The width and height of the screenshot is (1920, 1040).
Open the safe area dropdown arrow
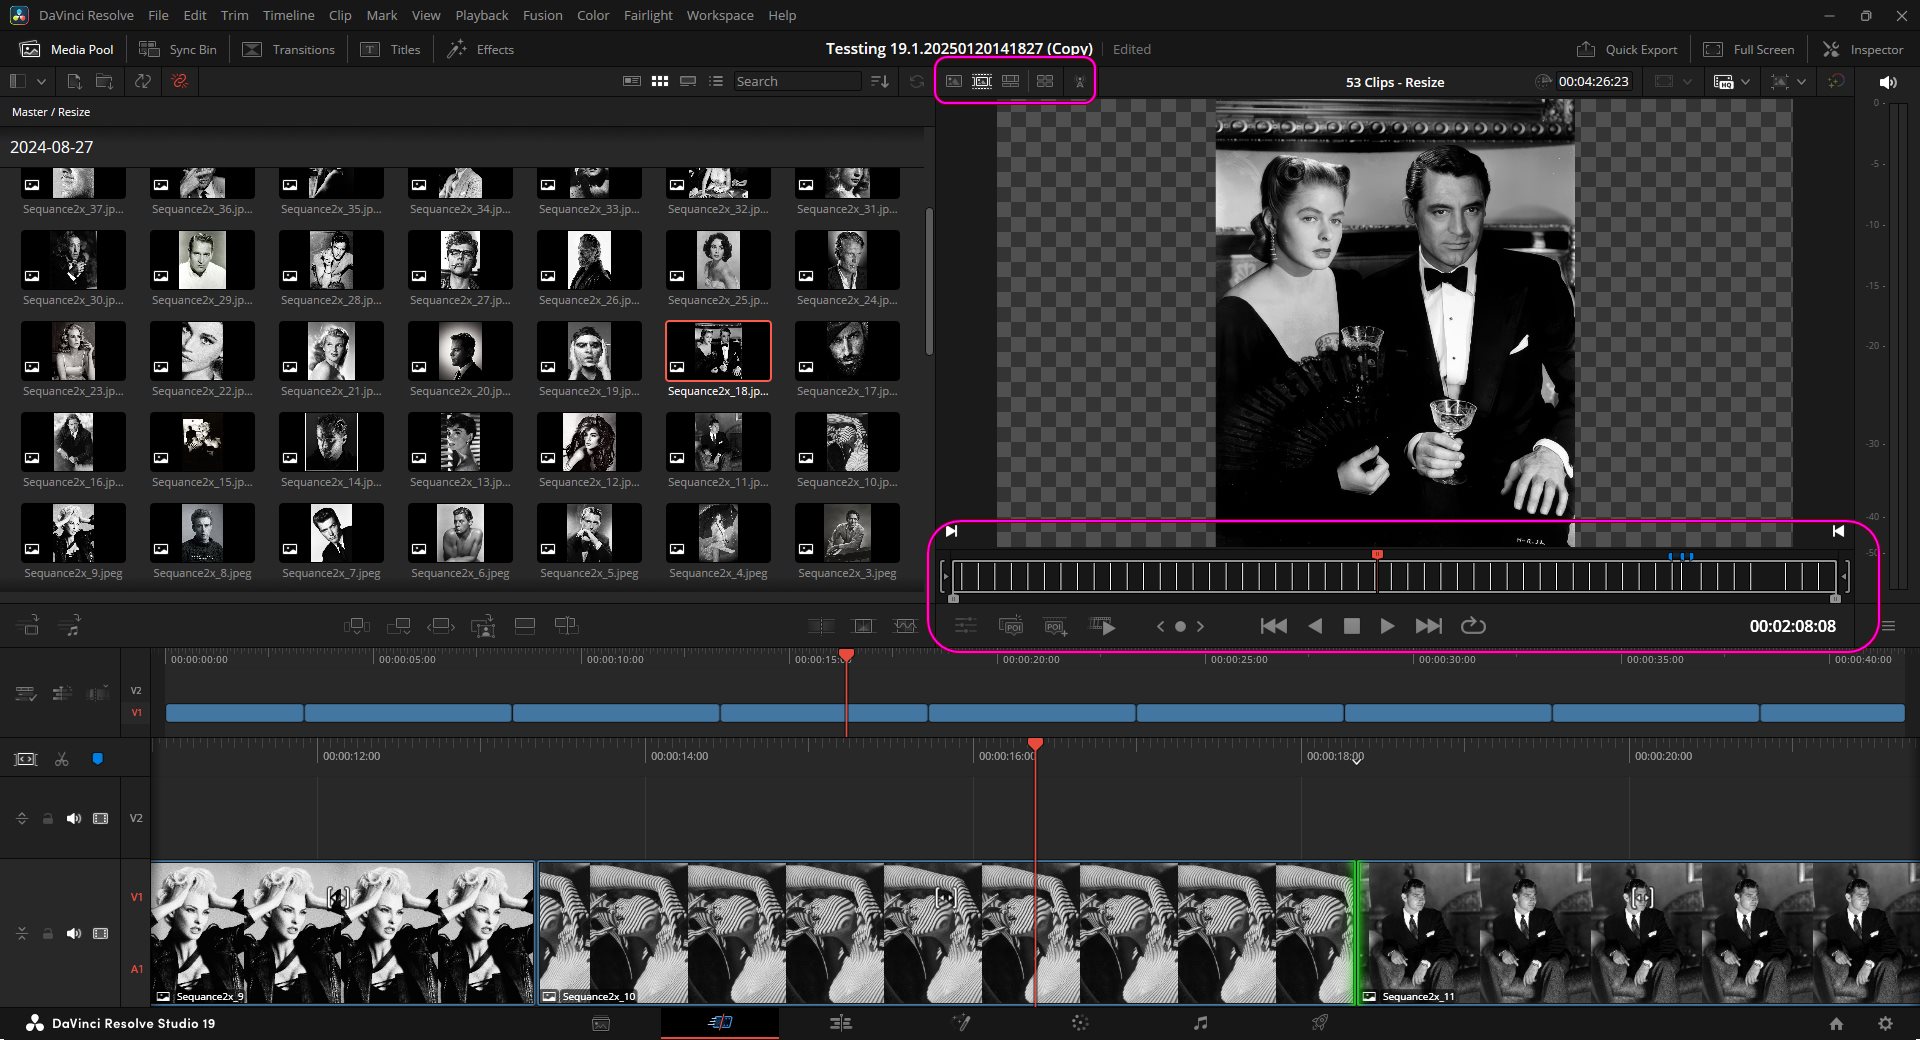pos(1688,82)
